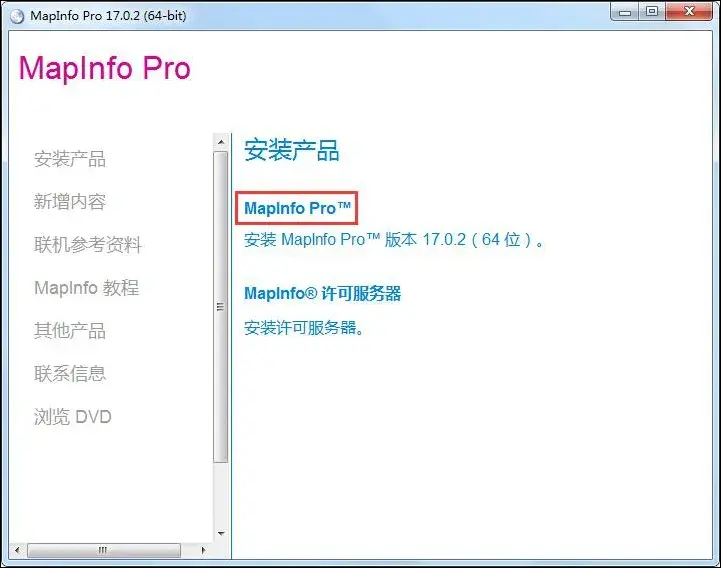This screenshot has height=568, width=721.
Task: Click the MapInfo® 许可服务器 link
Action: tap(322, 293)
